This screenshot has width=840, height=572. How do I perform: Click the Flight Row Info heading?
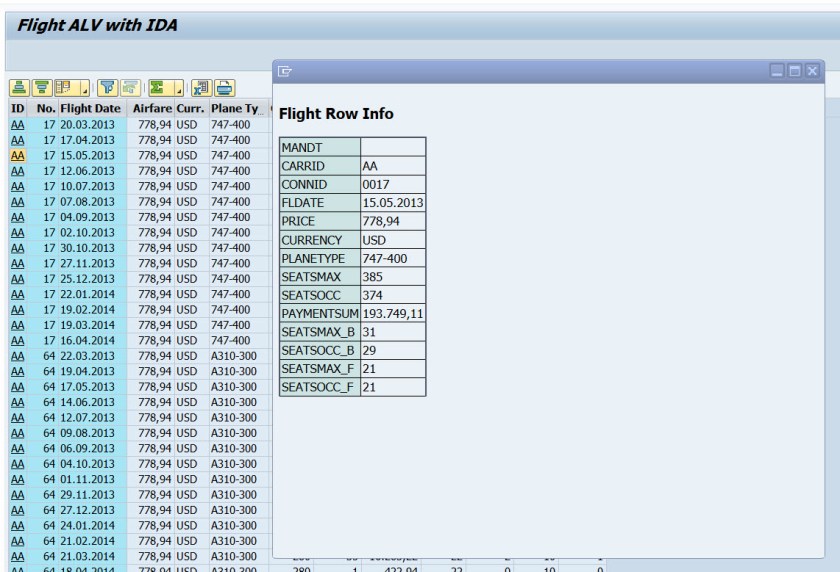(336, 114)
